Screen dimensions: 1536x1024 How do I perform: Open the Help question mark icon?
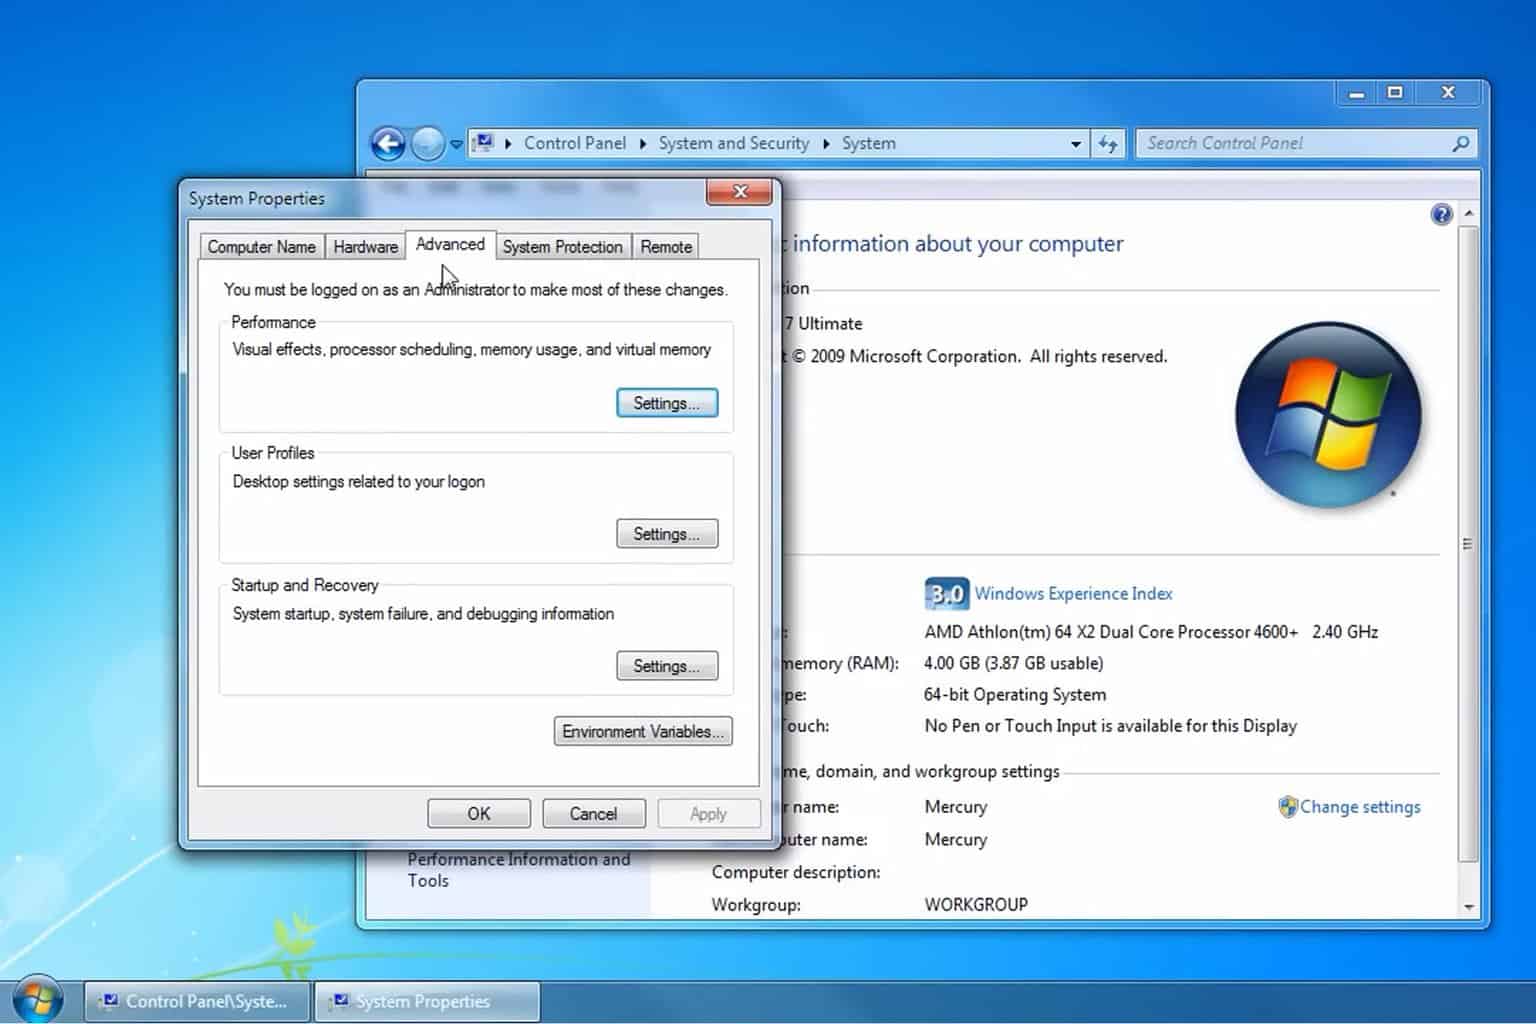tap(1441, 214)
